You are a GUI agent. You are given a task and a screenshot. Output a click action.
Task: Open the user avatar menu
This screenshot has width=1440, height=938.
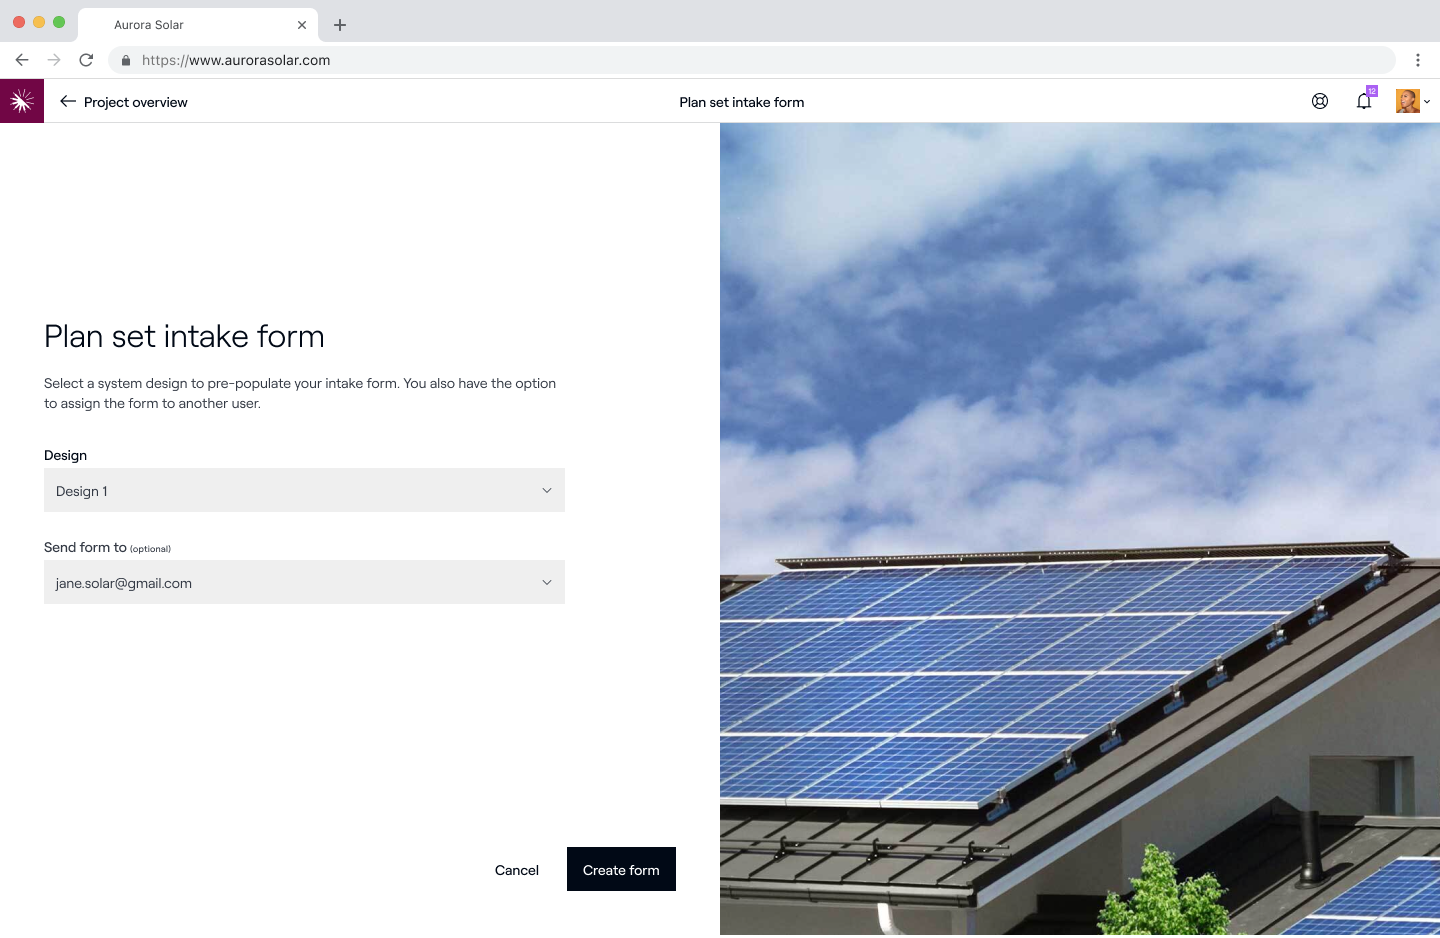[1408, 101]
